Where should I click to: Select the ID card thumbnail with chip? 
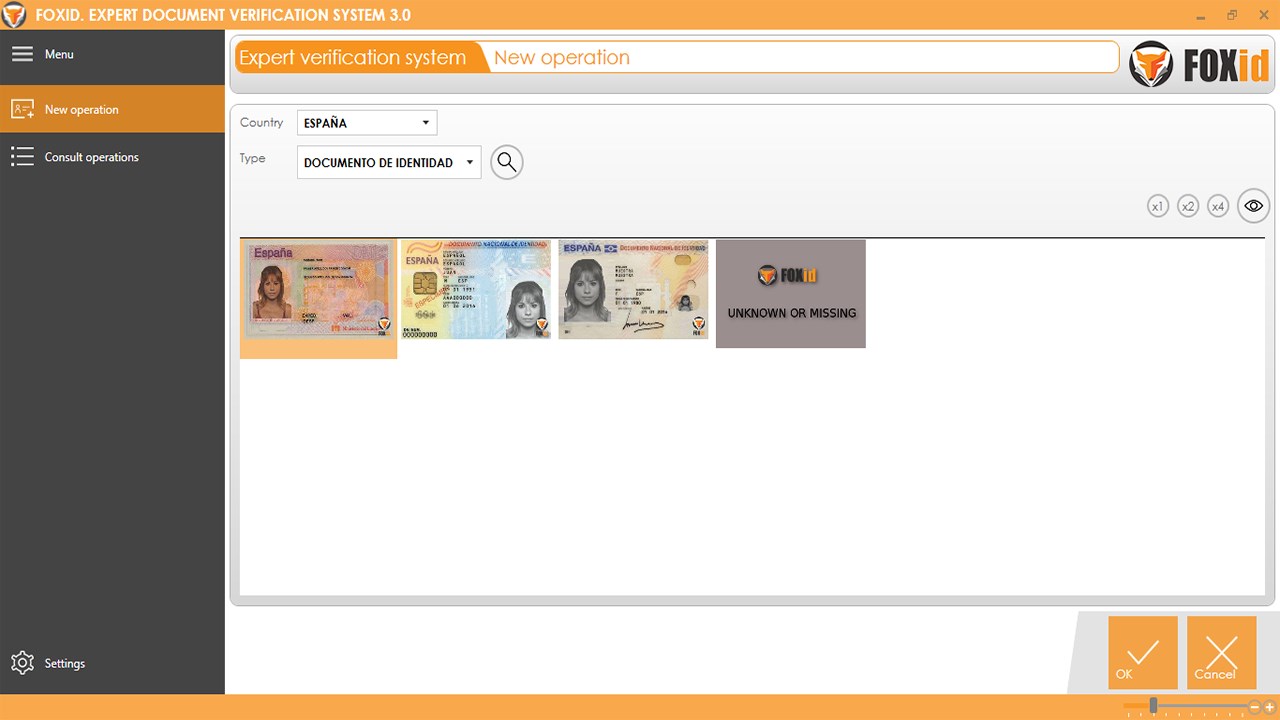click(x=475, y=289)
